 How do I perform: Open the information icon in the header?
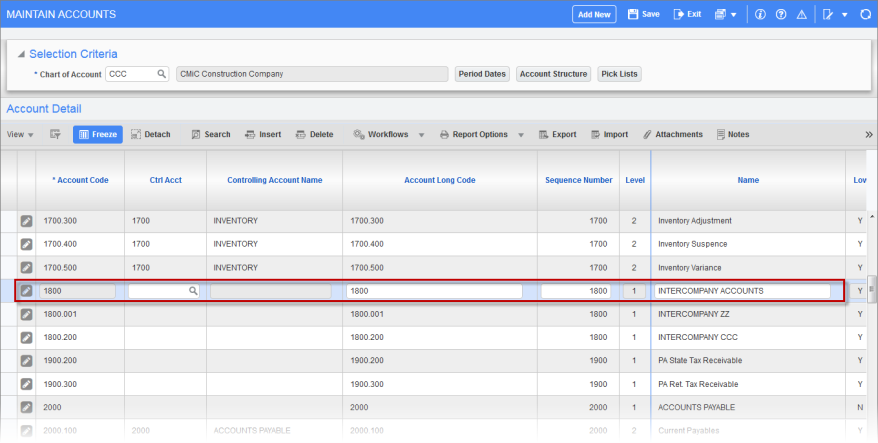(x=760, y=15)
